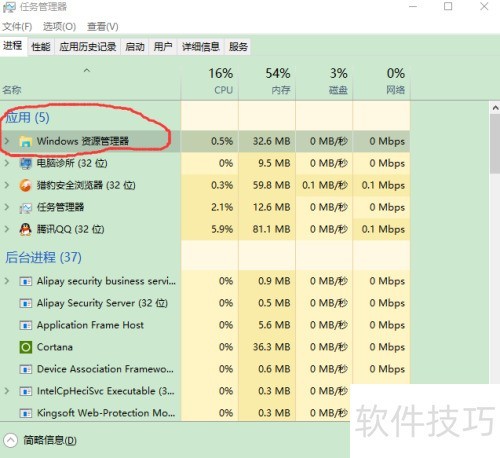500x458 pixels.
Task: Switch to the 启动 tab
Action: pos(135,47)
